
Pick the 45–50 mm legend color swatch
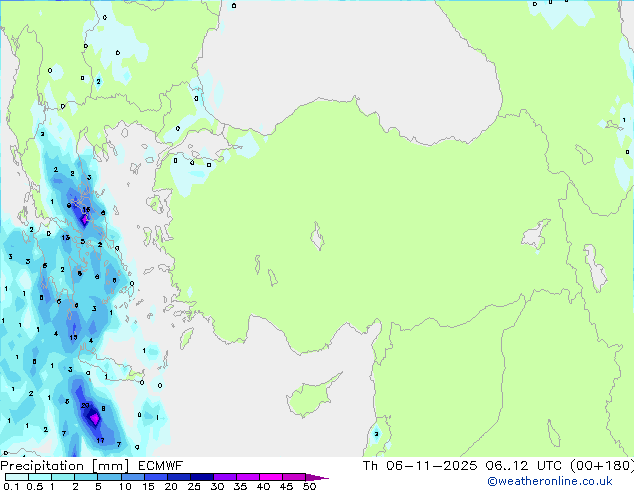point(294,477)
